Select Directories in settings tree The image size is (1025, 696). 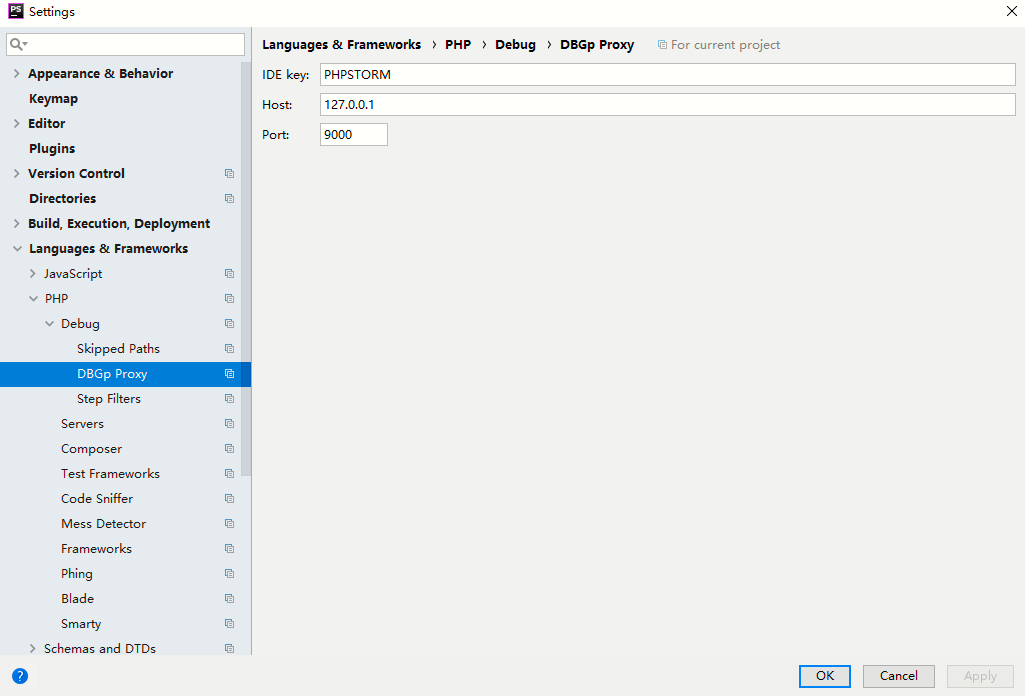coord(63,199)
